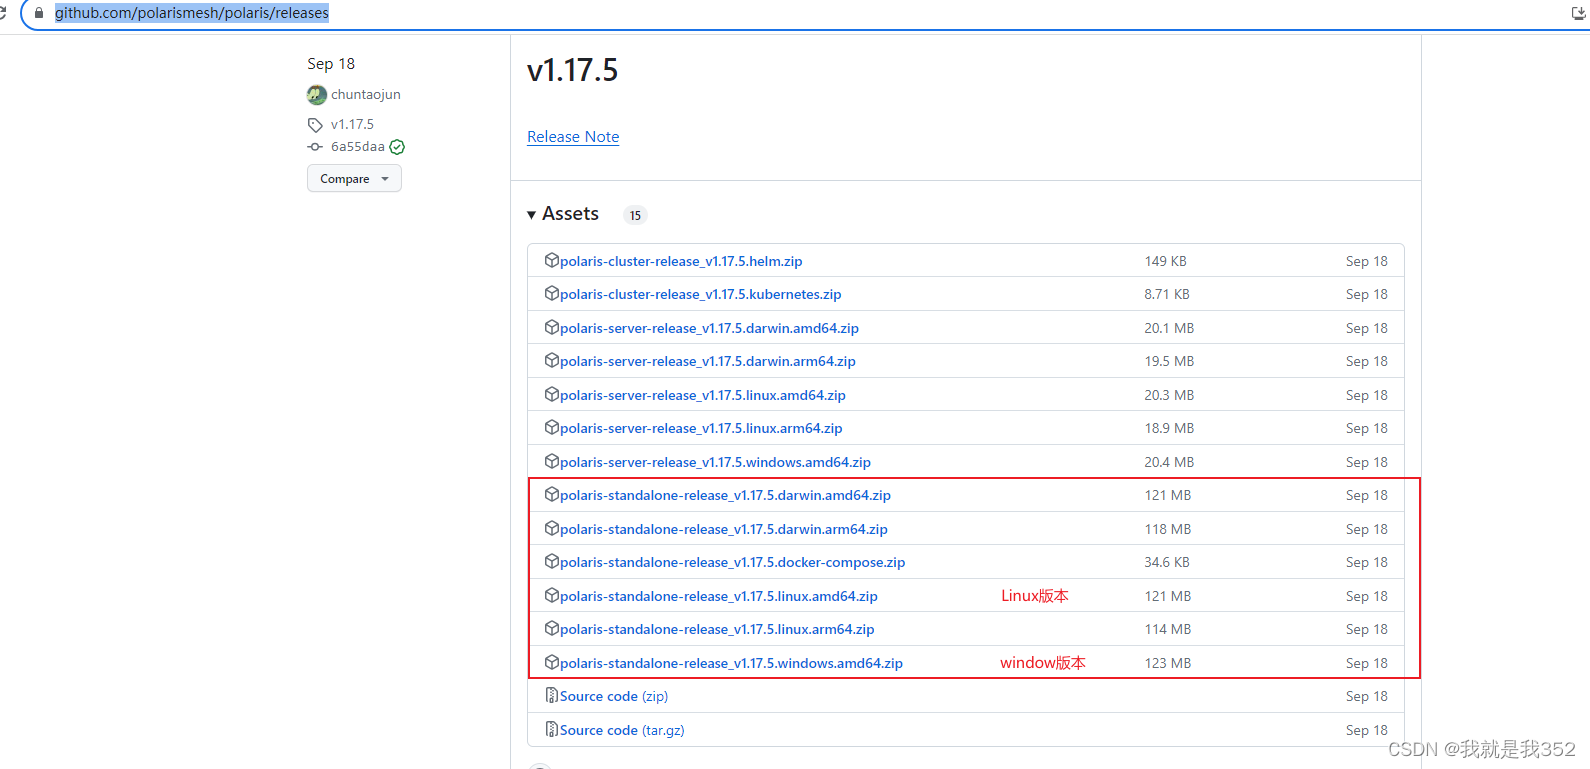This screenshot has height=769, width=1590.
Task: Click the 123 MB size value
Action: (x=1168, y=663)
